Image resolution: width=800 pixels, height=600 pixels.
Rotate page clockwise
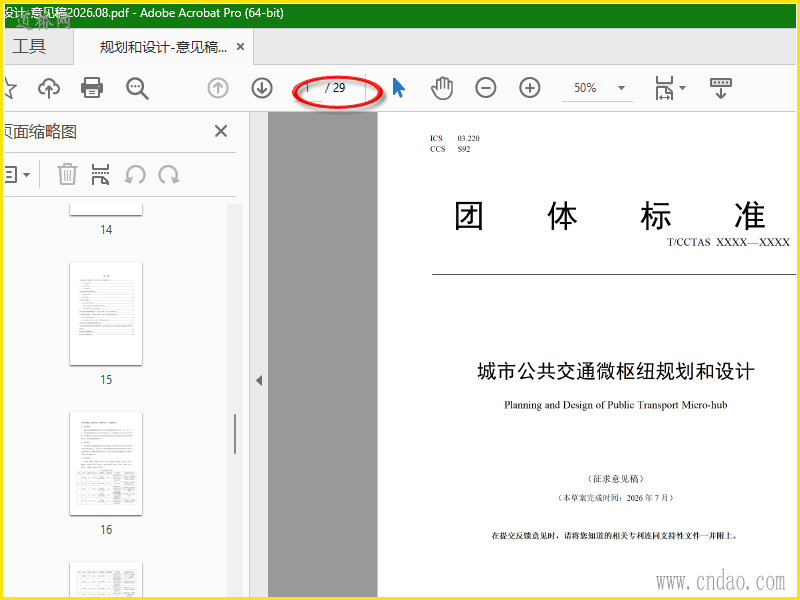point(168,175)
